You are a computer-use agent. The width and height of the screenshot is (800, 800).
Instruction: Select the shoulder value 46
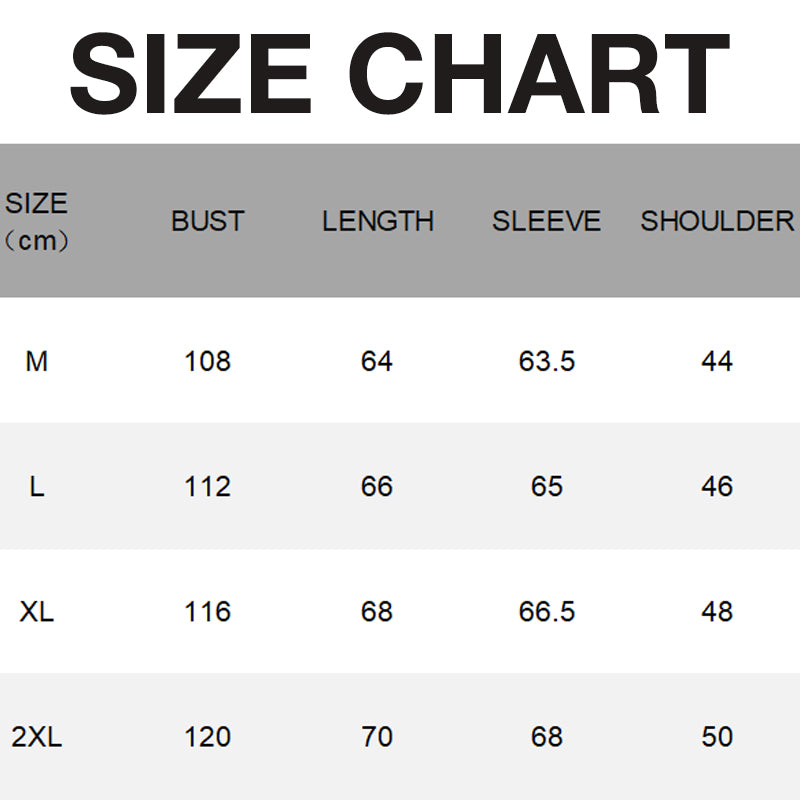[x=717, y=486]
